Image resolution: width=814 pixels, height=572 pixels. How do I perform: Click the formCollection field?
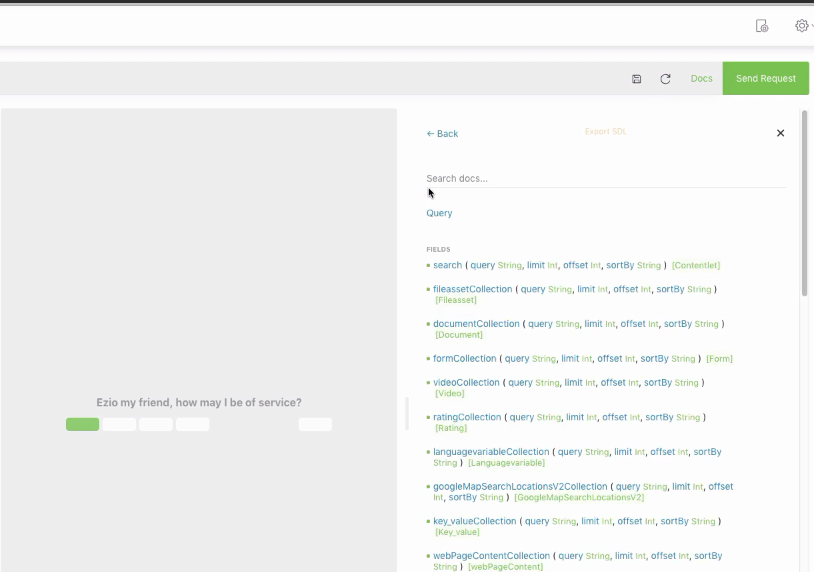tap(464, 358)
